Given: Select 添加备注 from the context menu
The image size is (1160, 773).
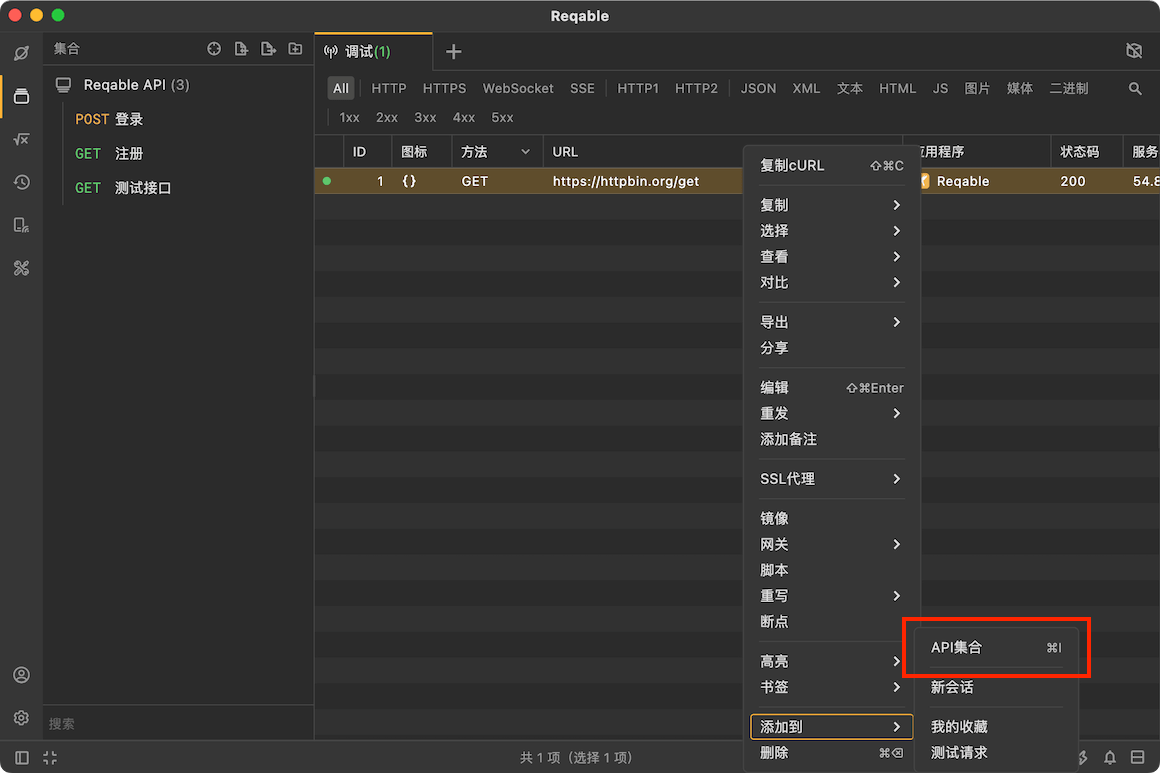Looking at the screenshot, I should point(831,439).
